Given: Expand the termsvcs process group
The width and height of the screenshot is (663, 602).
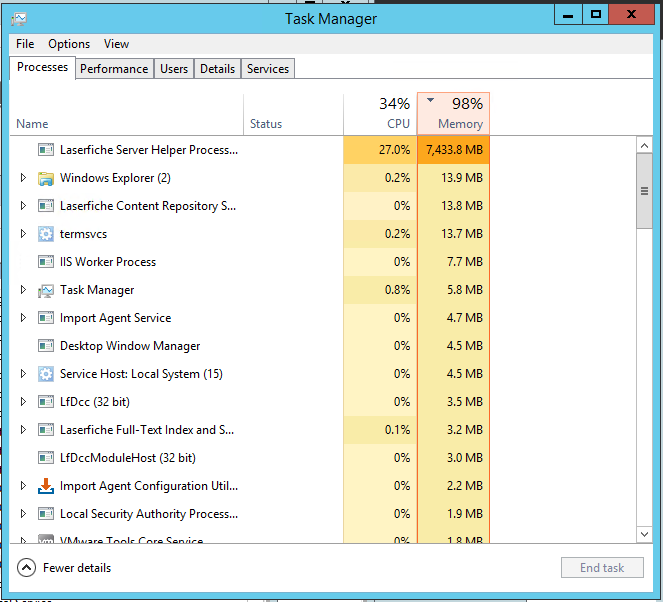Looking at the screenshot, I should pos(23,234).
